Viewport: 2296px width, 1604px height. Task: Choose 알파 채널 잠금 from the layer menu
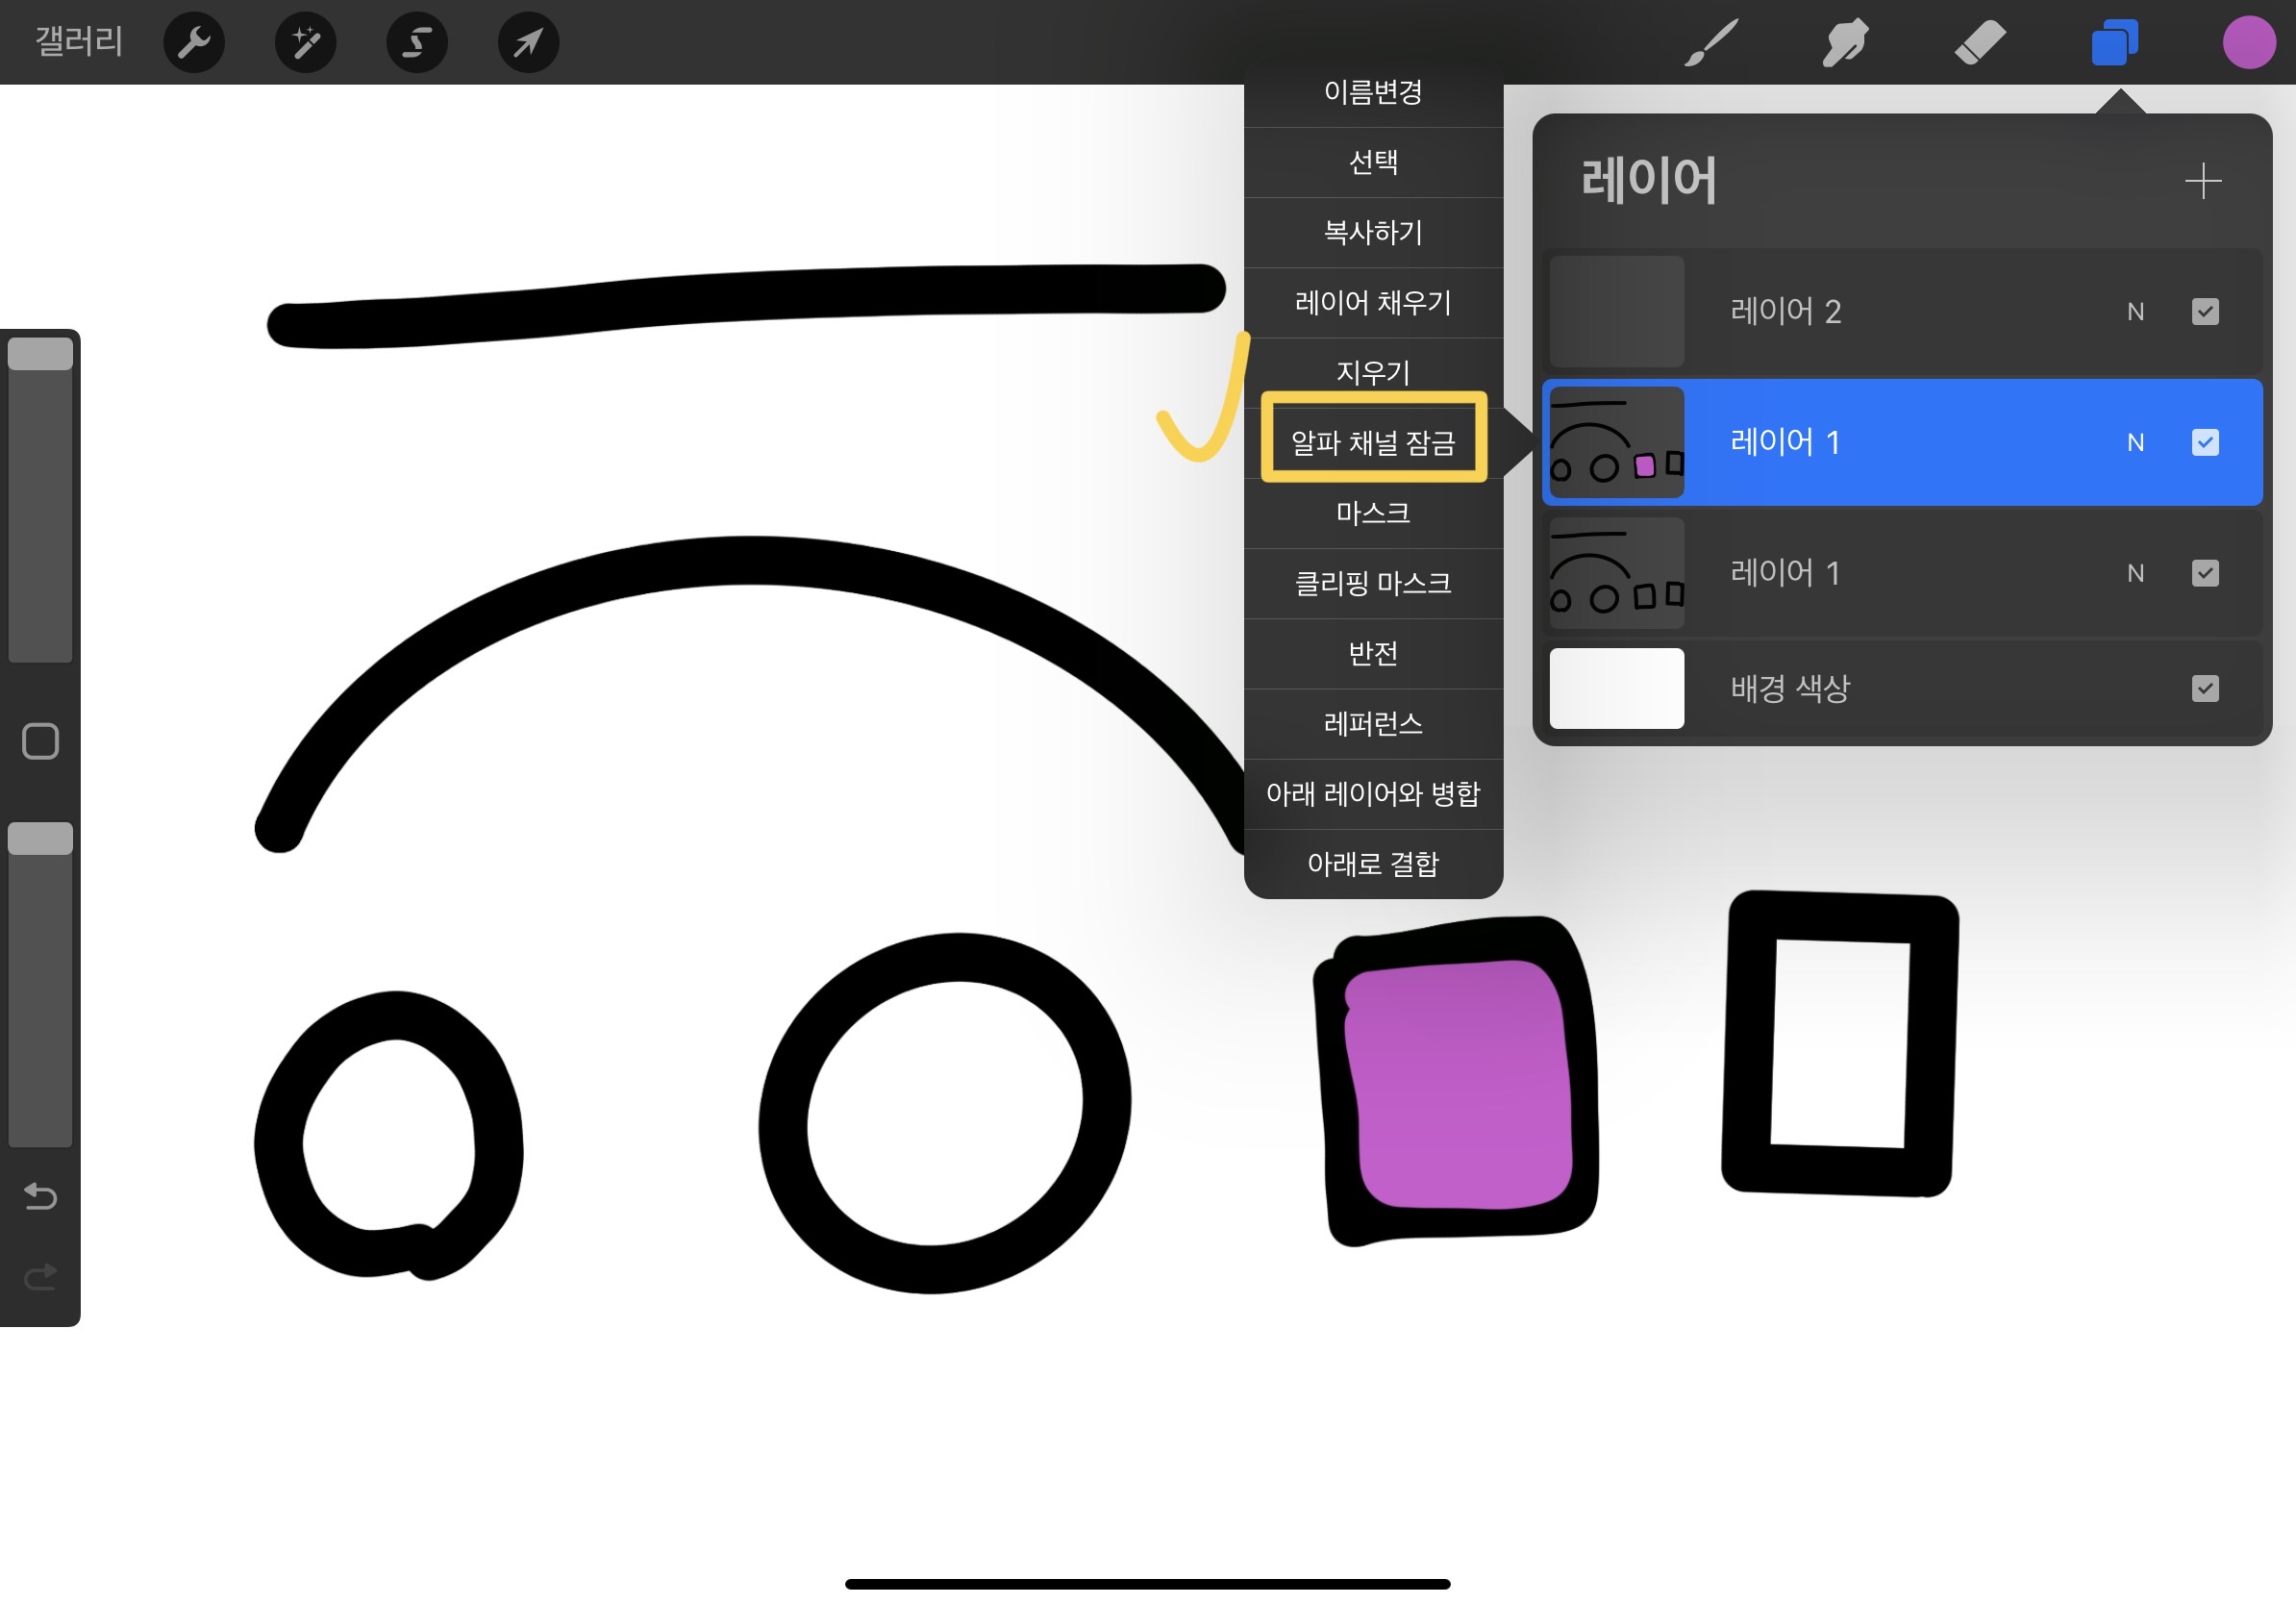(1373, 442)
